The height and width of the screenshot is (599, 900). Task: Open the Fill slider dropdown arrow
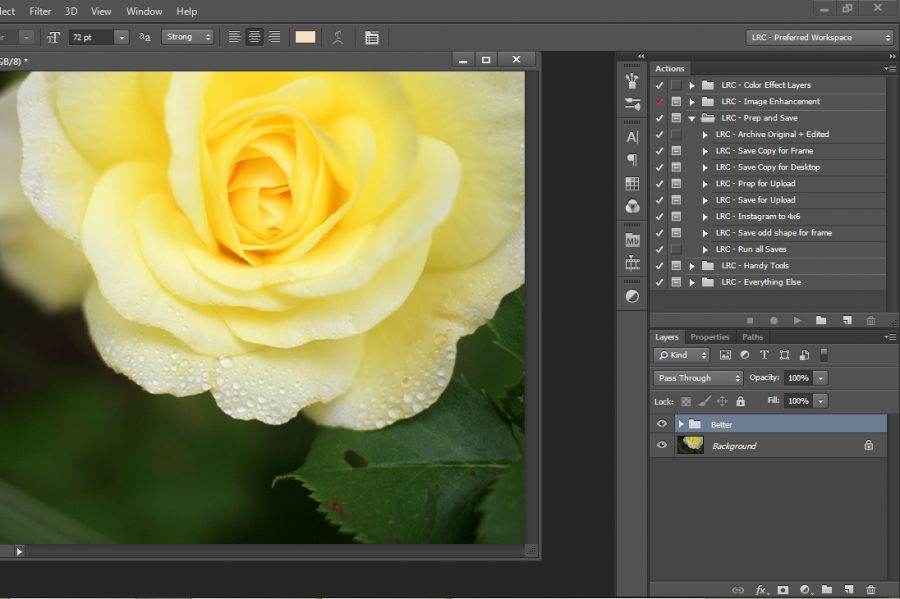coord(821,401)
